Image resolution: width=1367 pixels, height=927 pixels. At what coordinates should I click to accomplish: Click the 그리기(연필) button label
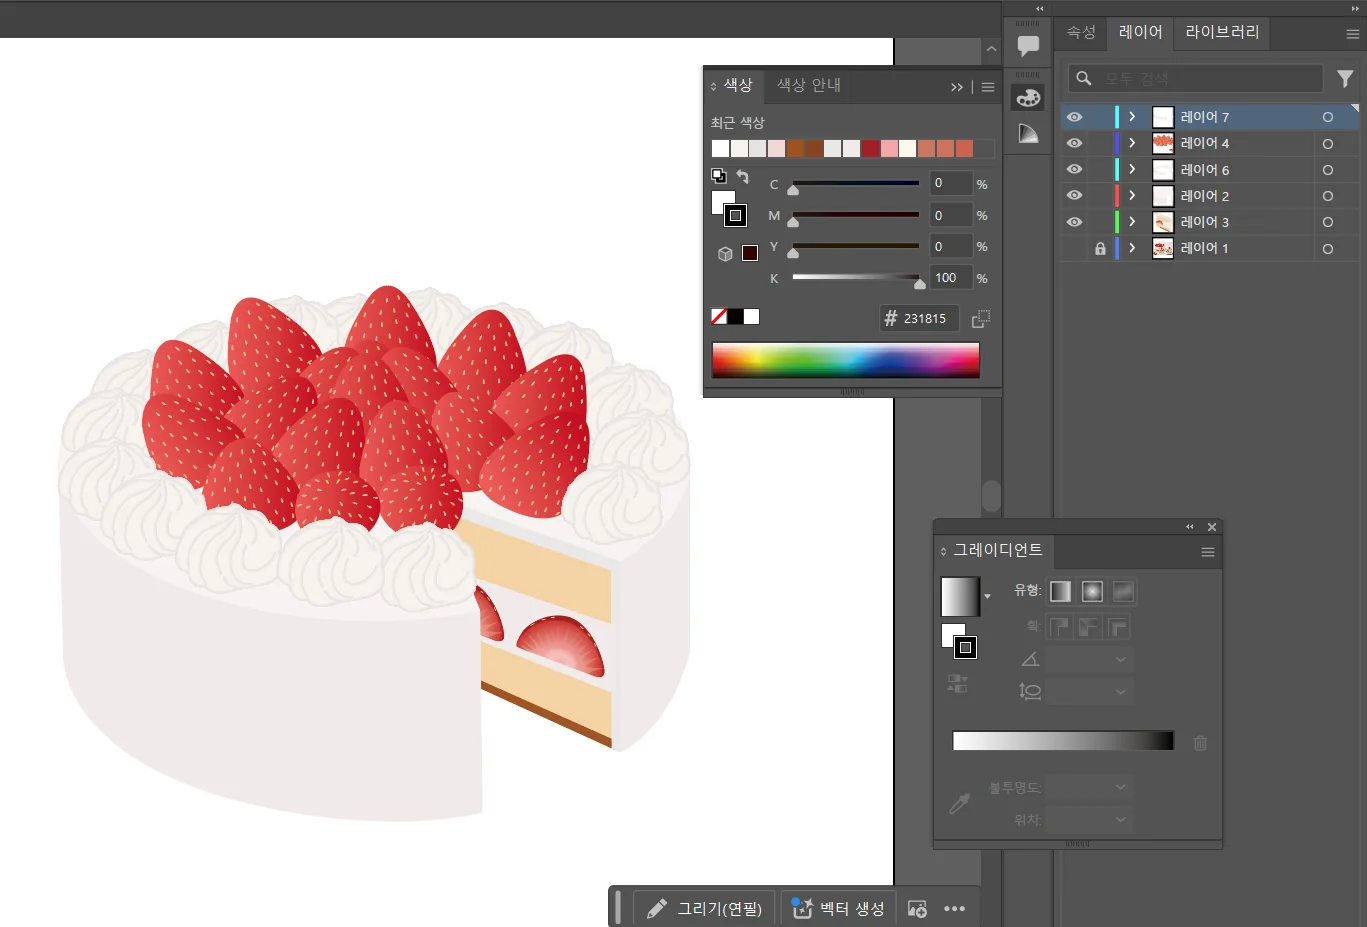pyautogui.click(x=719, y=908)
